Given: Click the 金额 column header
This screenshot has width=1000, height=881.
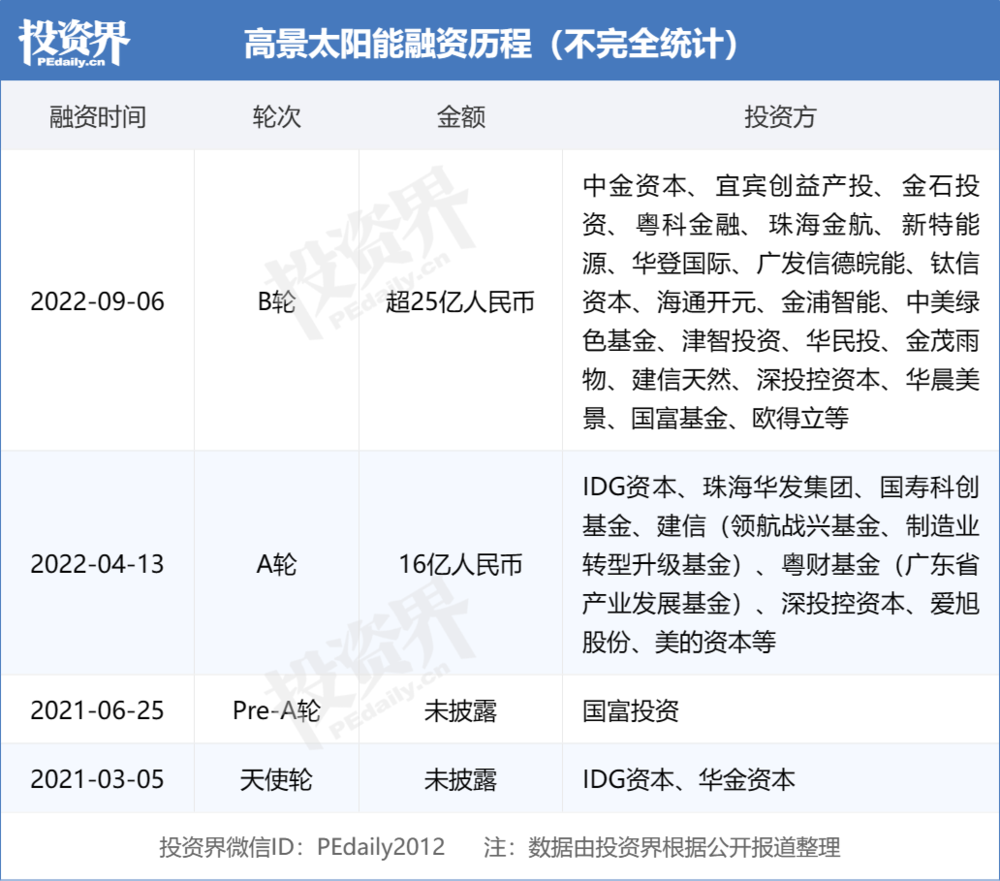Looking at the screenshot, I should 460,117.
